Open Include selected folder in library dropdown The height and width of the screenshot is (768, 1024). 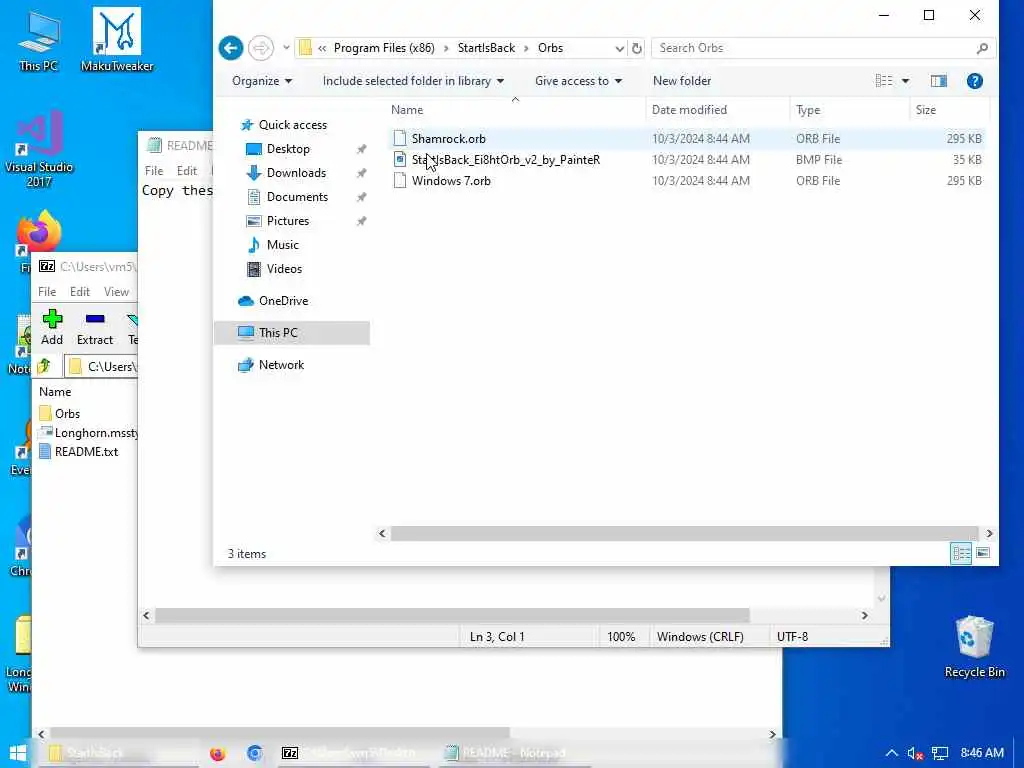pos(413,81)
